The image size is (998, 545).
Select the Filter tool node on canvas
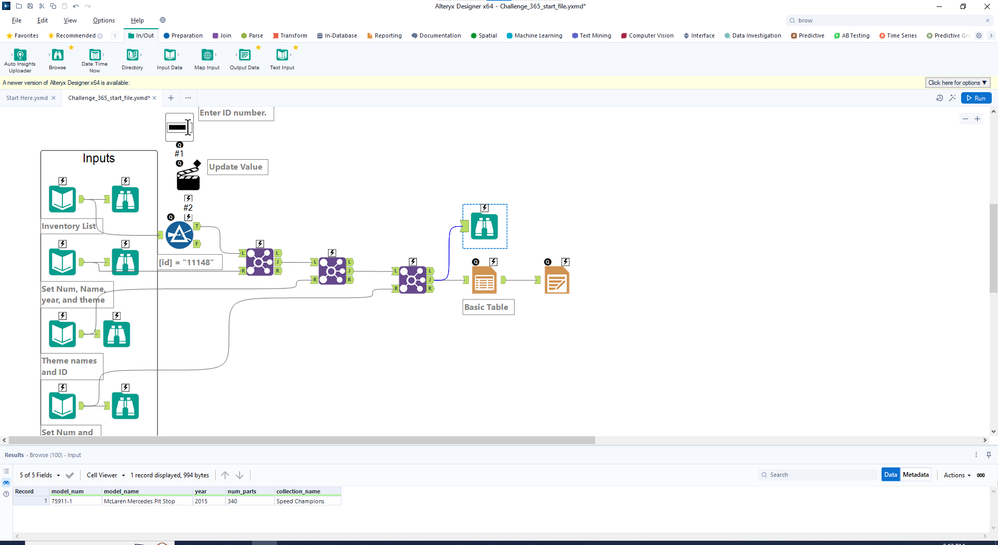point(179,235)
